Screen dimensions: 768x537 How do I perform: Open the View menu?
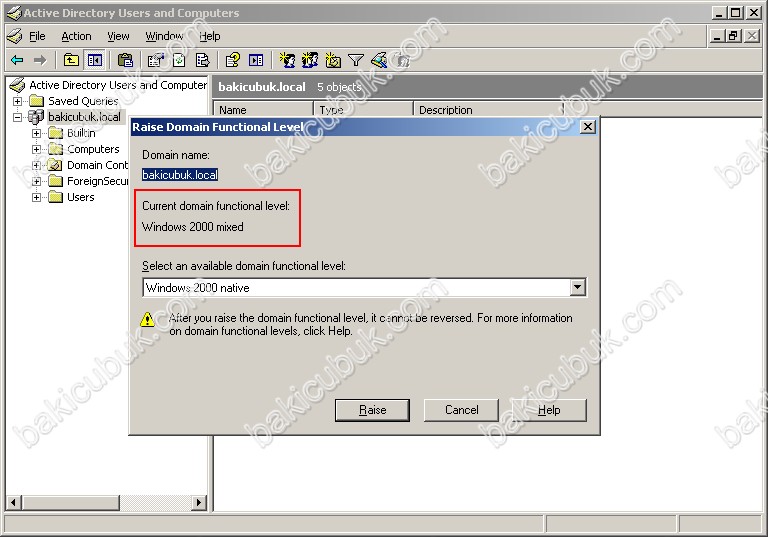tap(118, 36)
